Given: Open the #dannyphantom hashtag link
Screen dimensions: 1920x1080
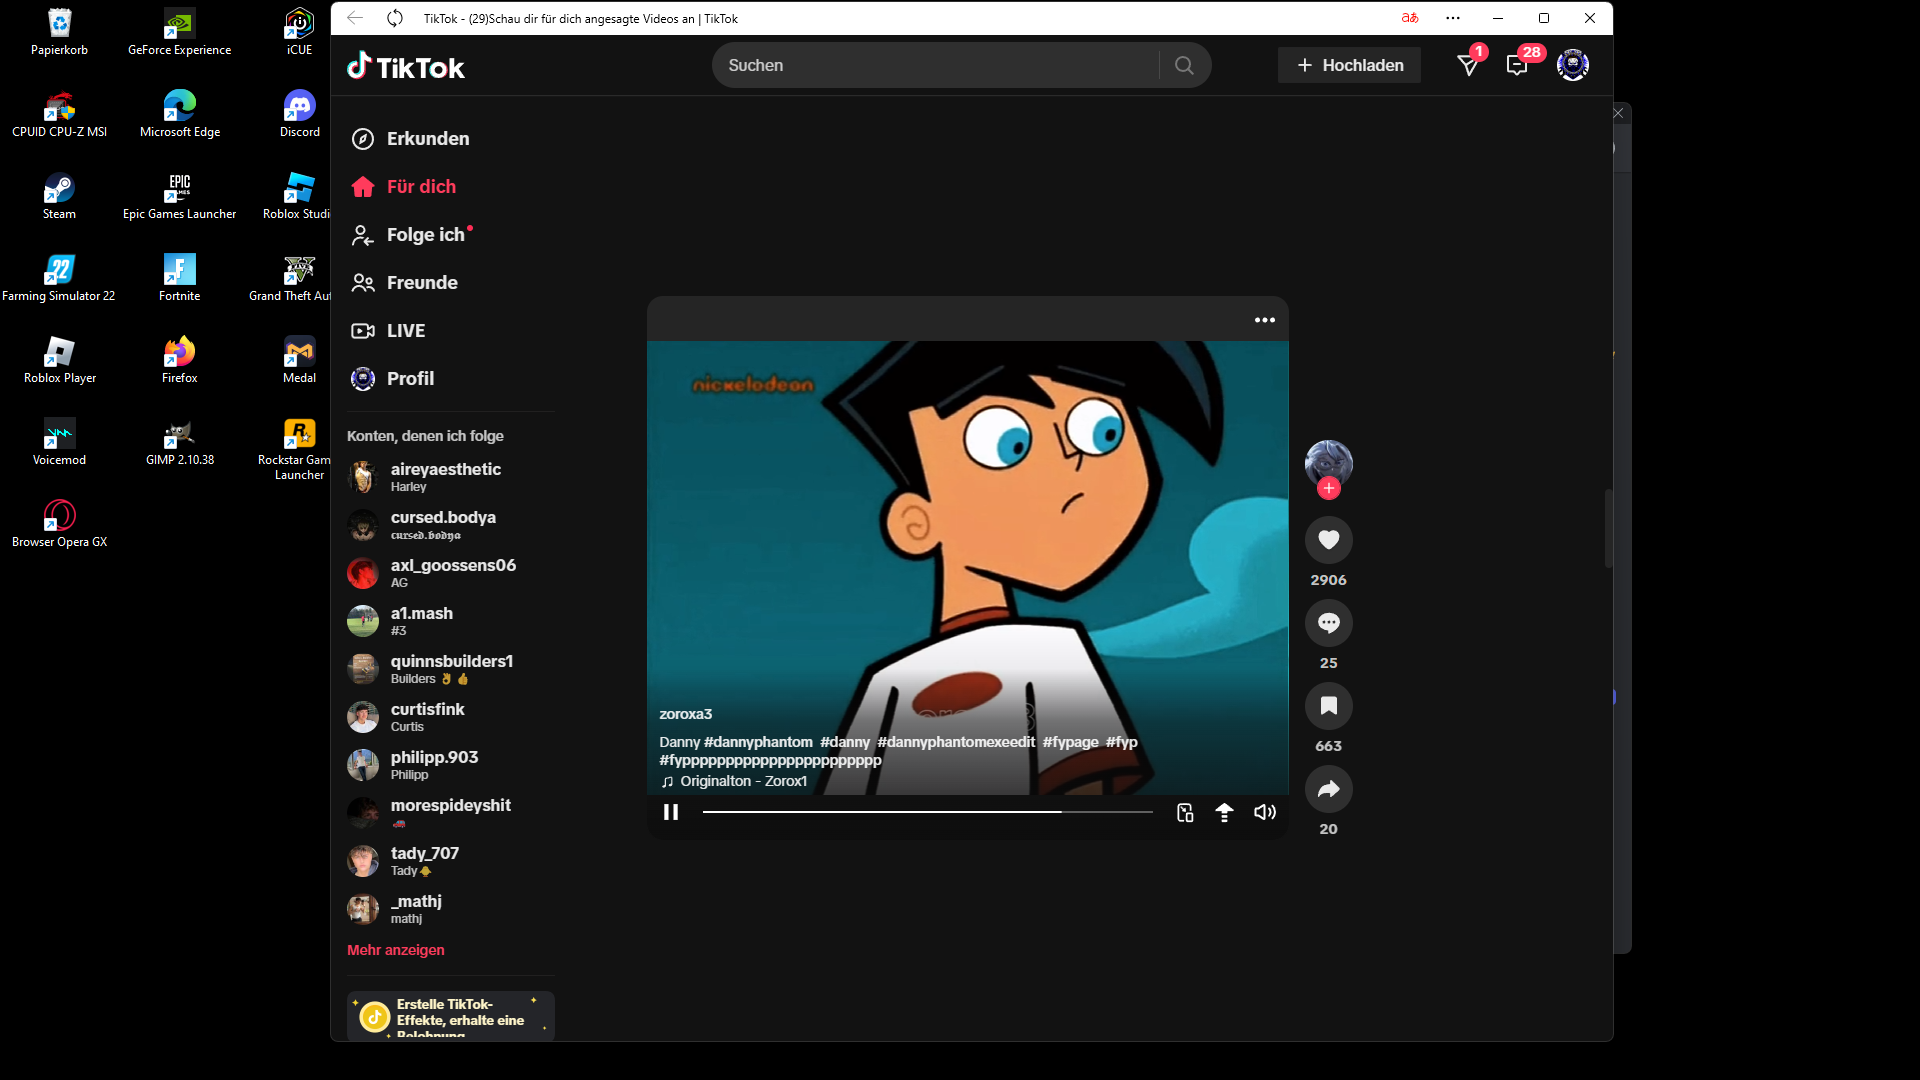Looking at the screenshot, I should [x=758, y=742].
